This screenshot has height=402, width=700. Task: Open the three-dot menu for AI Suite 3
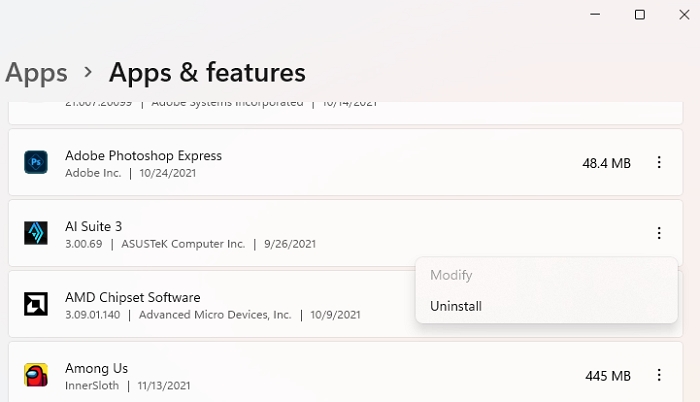[x=659, y=233]
